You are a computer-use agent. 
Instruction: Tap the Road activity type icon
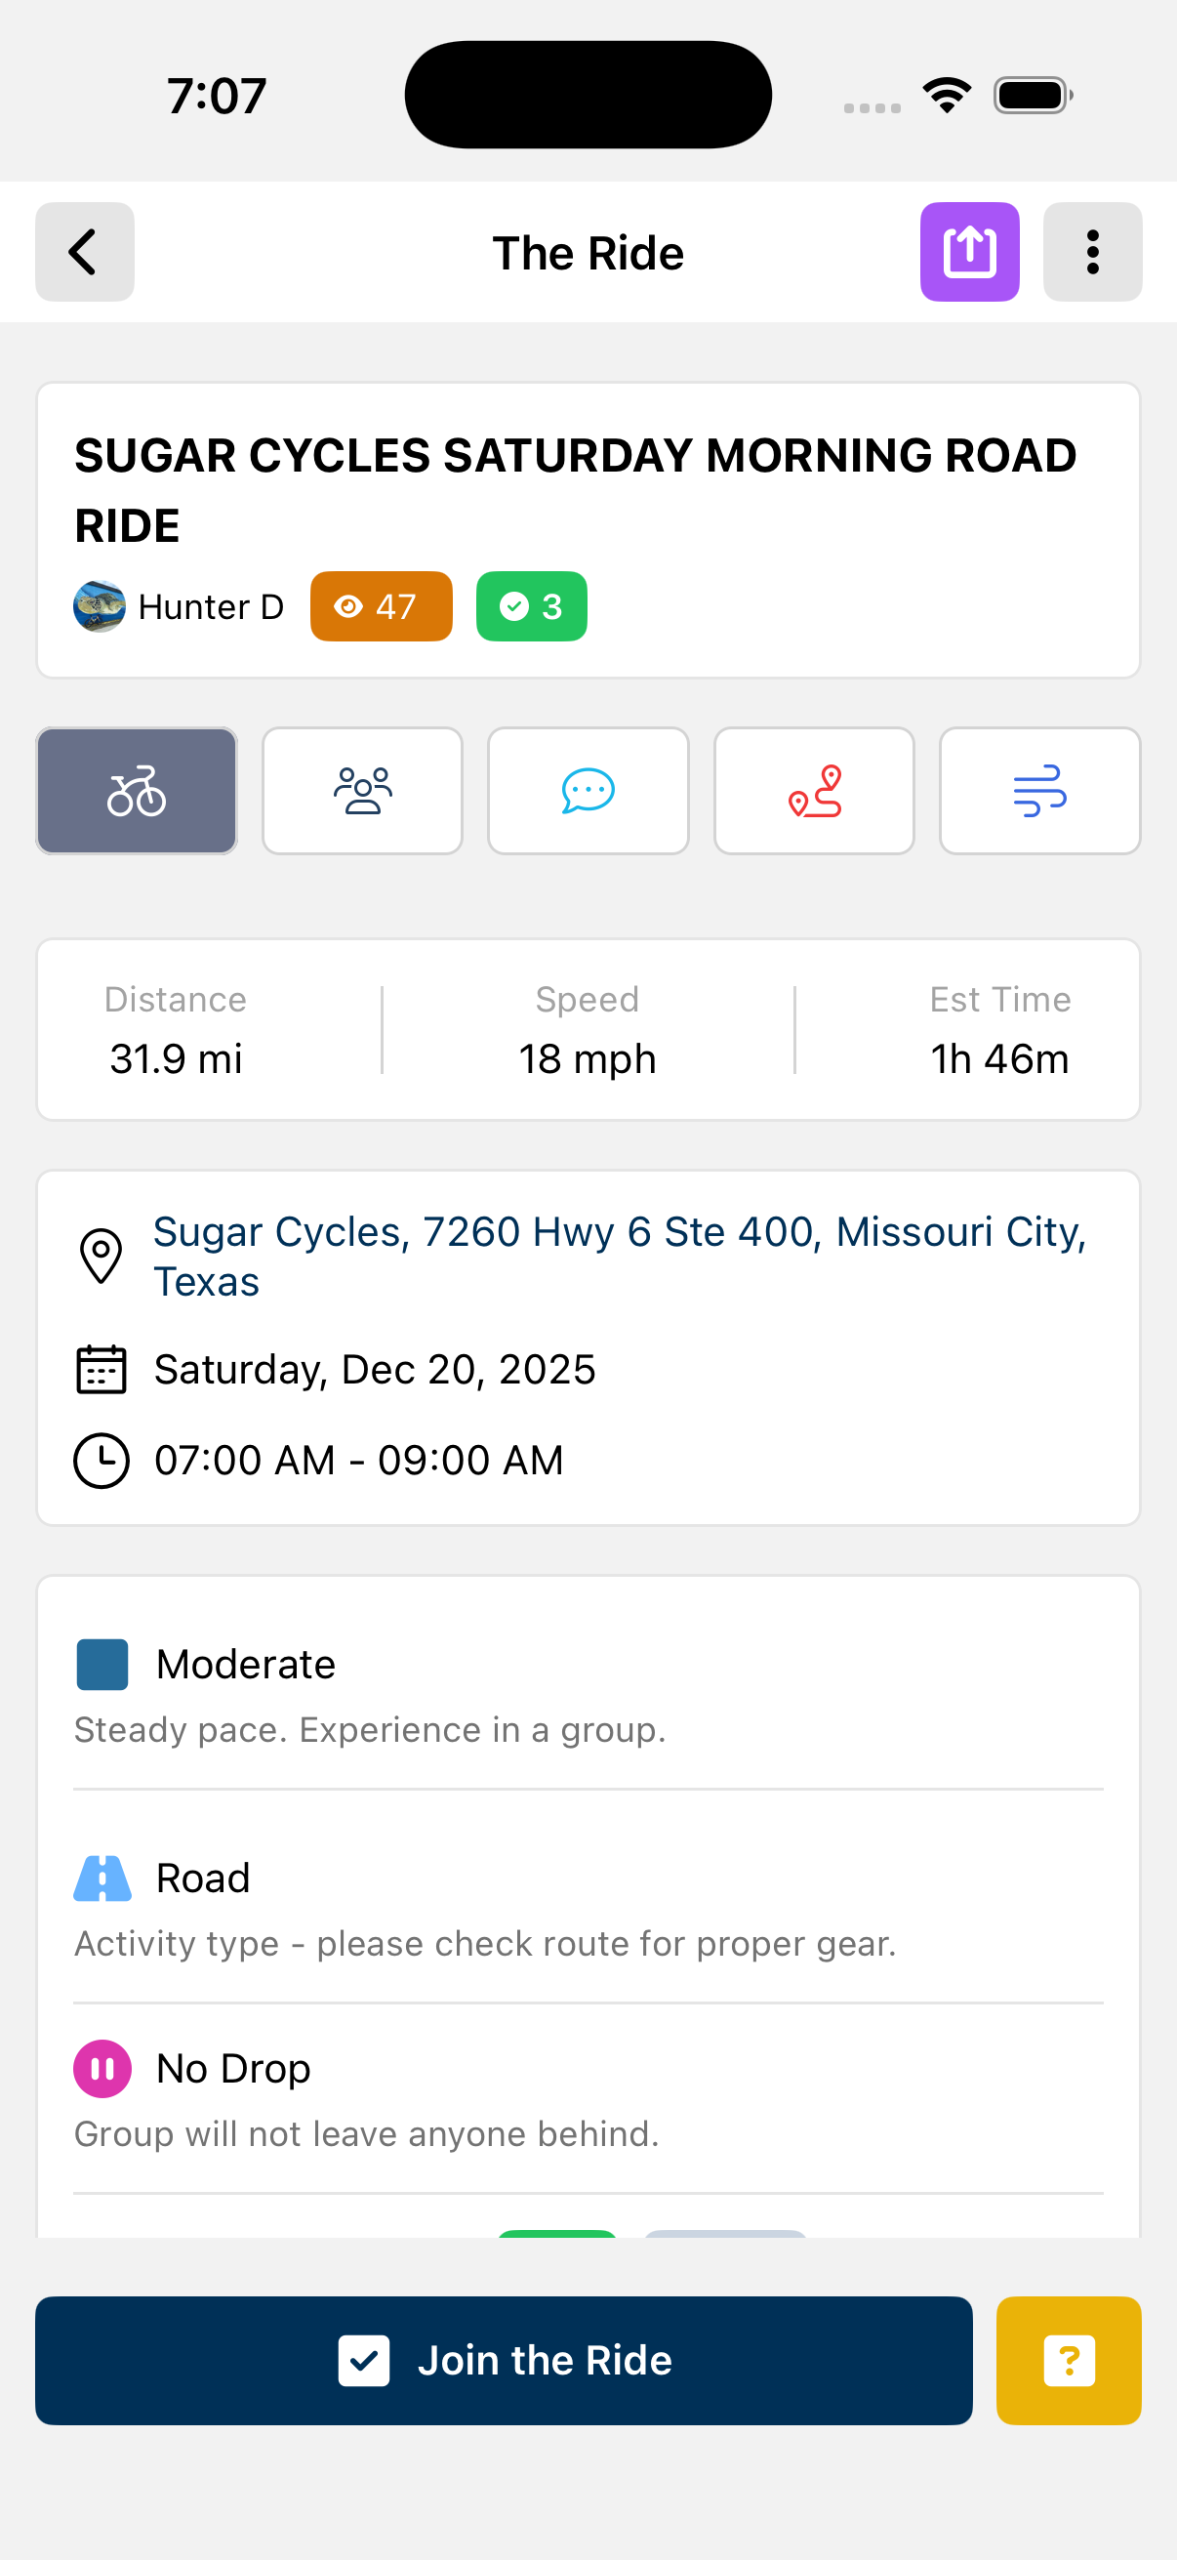pyautogui.click(x=102, y=1878)
